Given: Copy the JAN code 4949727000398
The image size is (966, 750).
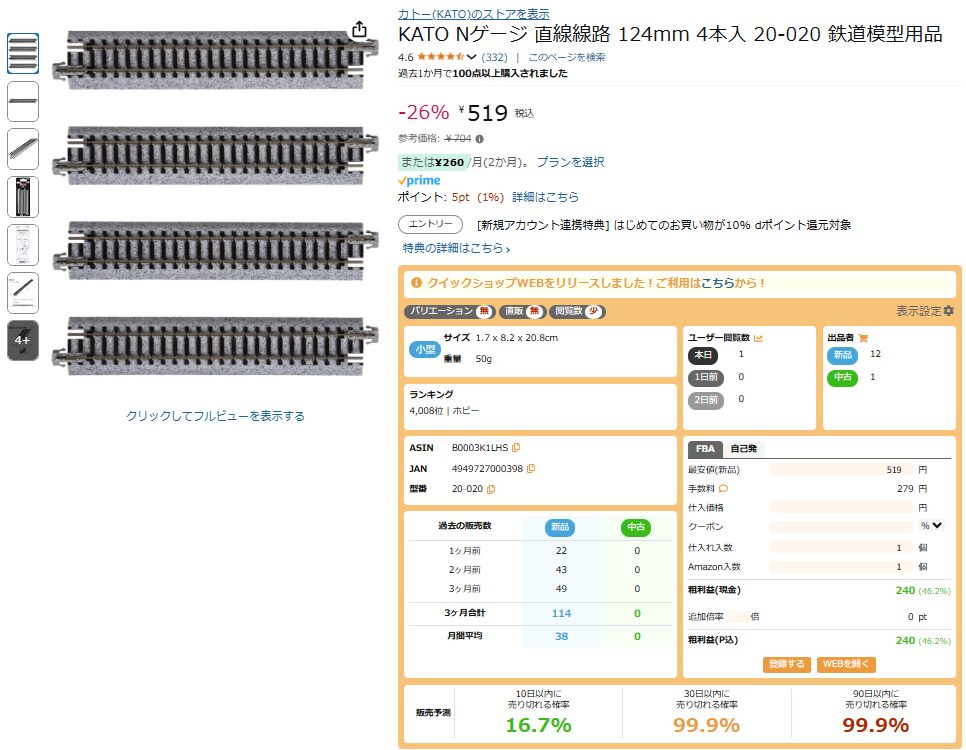Looking at the screenshot, I should tap(531, 468).
